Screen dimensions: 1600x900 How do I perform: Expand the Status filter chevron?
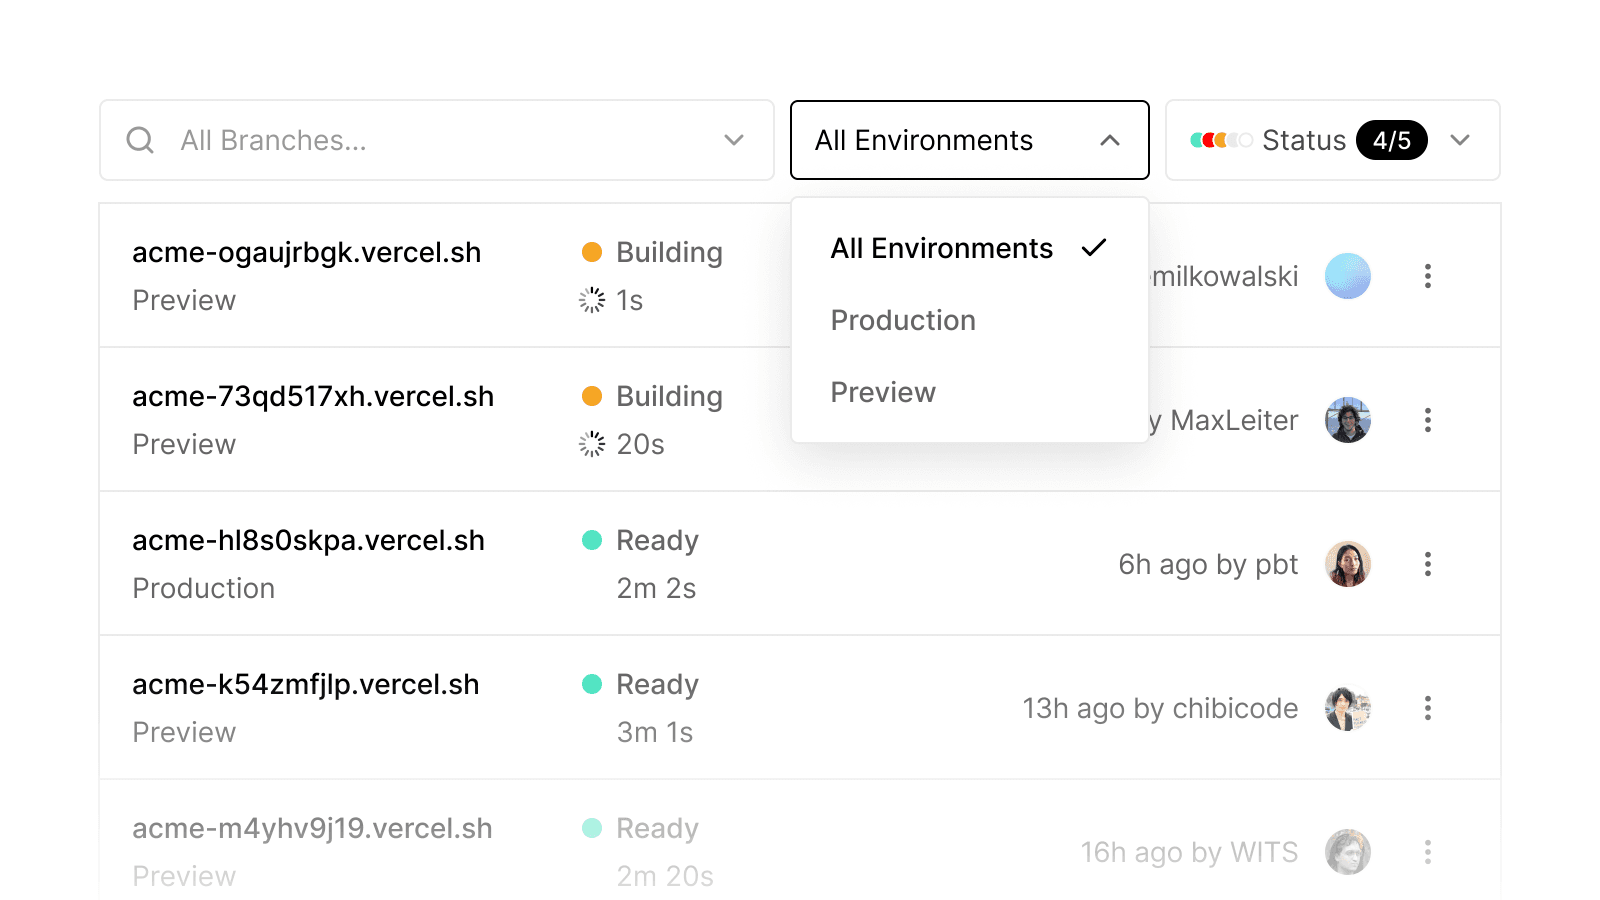tap(1460, 140)
